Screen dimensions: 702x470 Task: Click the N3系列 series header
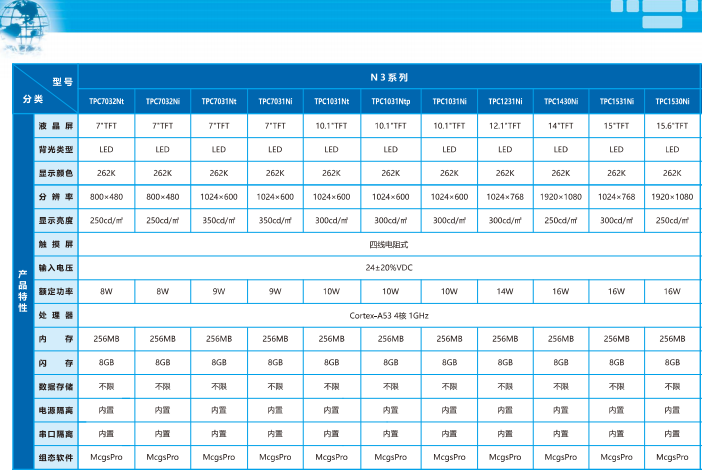[x=389, y=77]
